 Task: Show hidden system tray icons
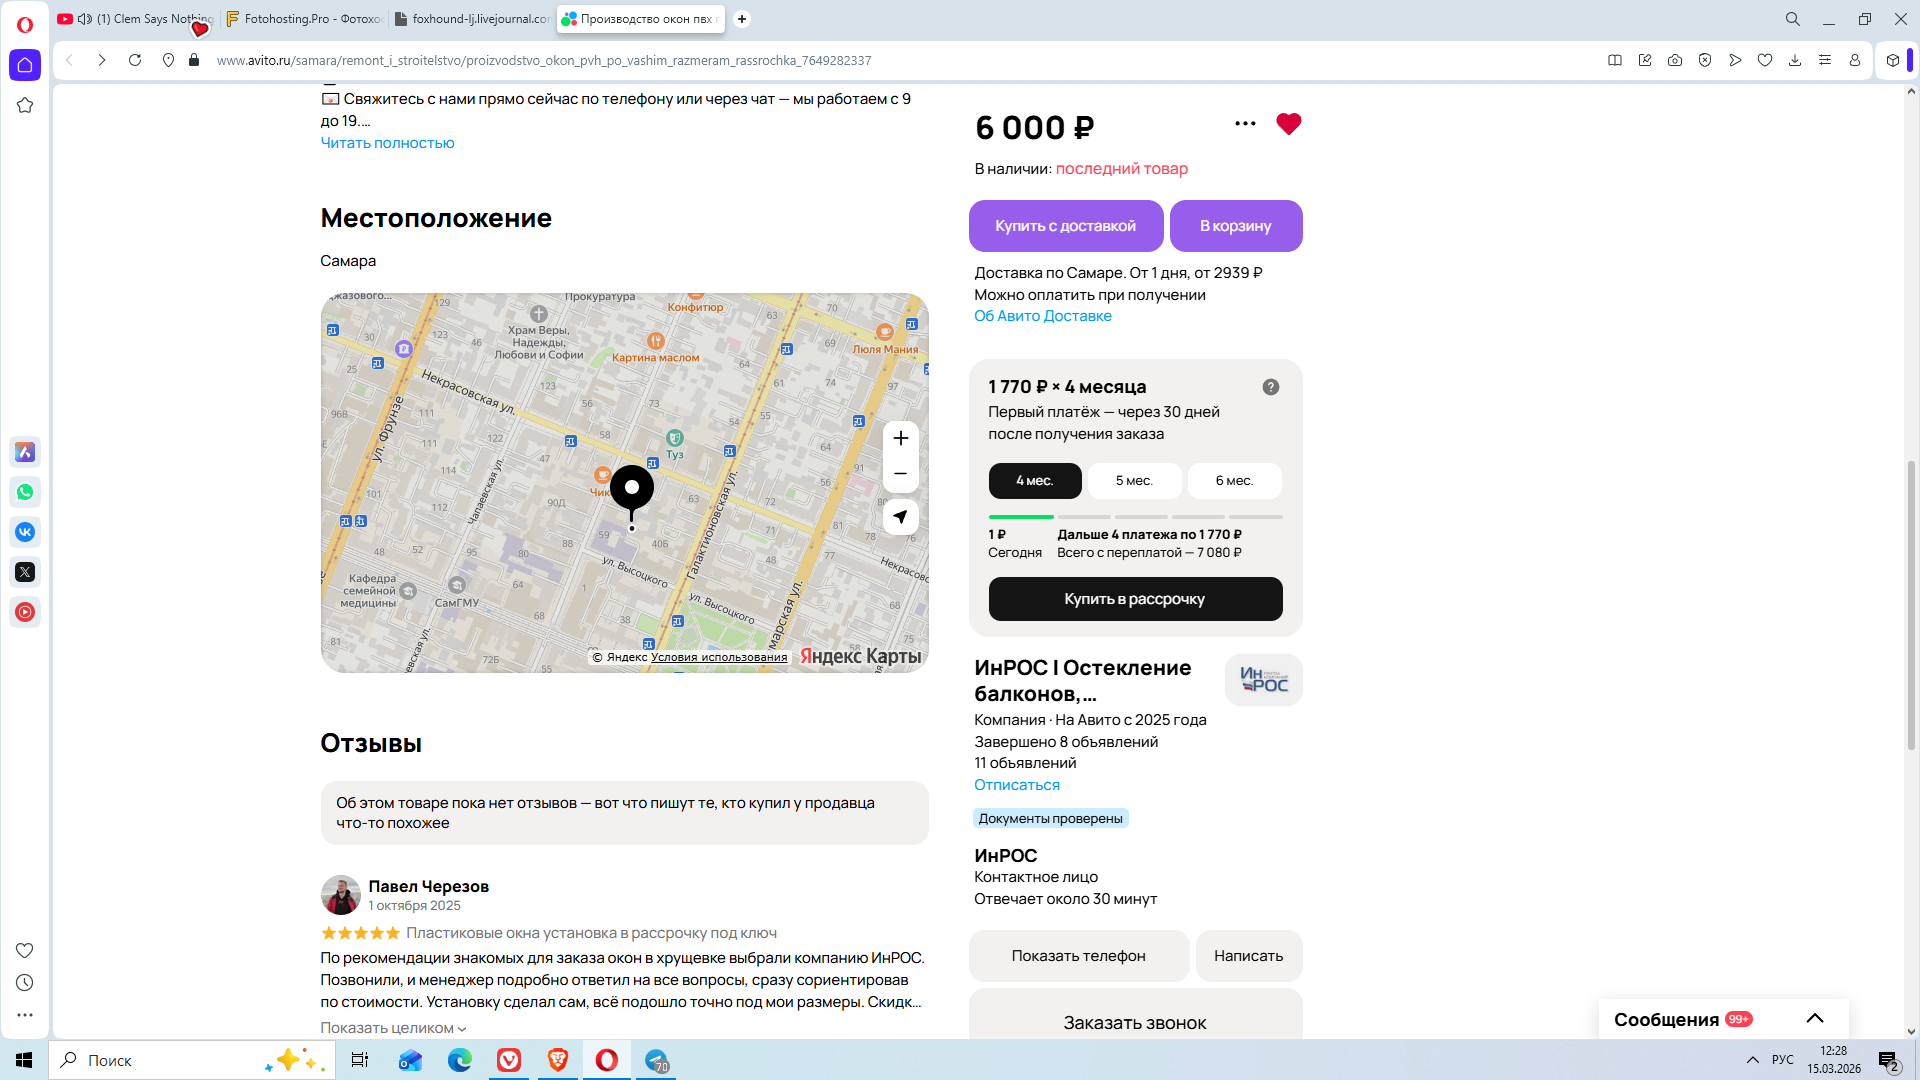[1752, 1060]
